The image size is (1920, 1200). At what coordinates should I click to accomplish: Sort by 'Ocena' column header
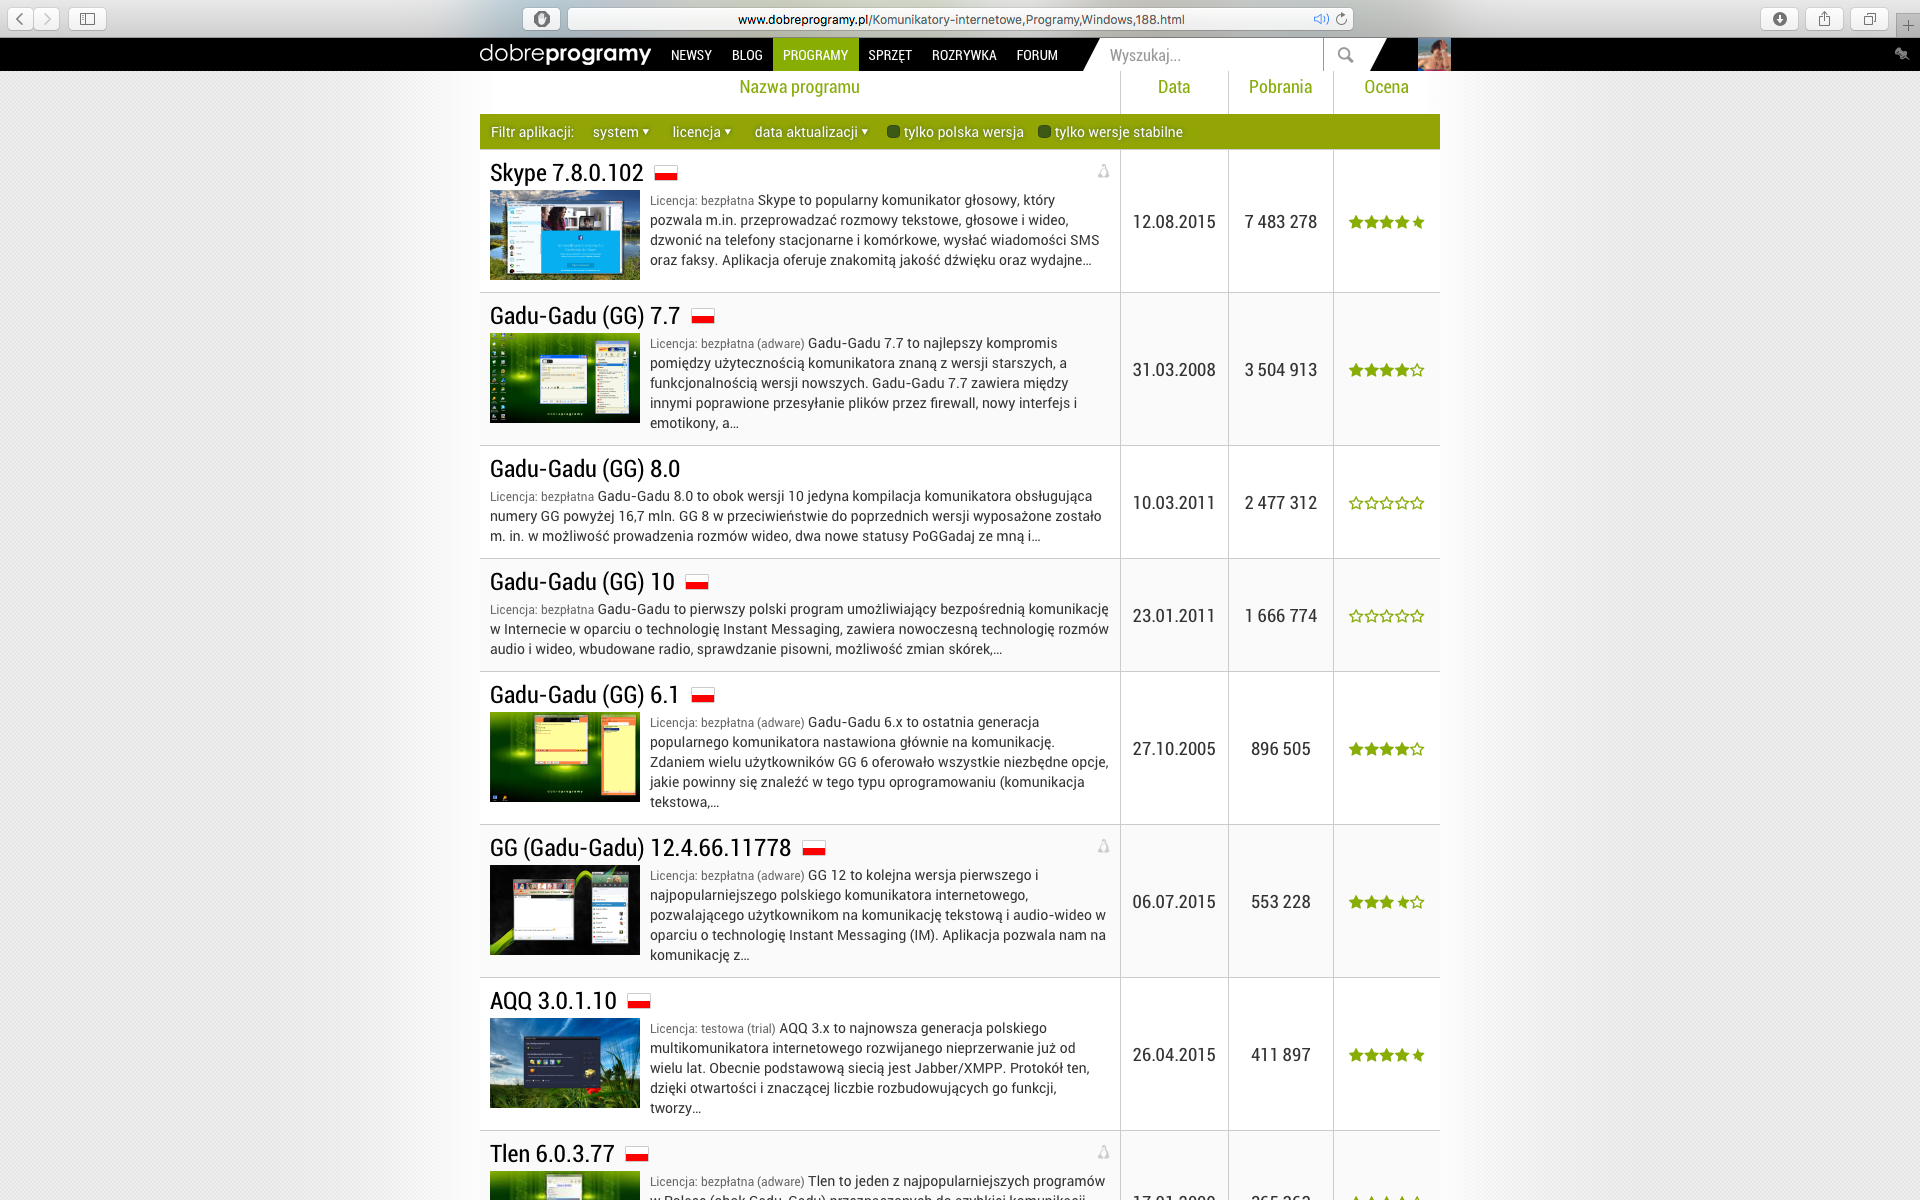pyautogui.click(x=1386, y=87)
